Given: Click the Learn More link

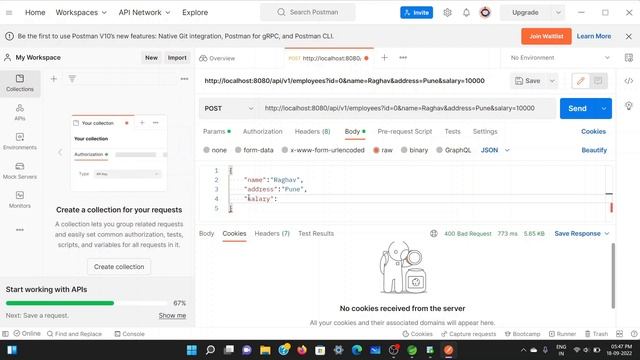Looking at the screenshot, I should 593,36.
